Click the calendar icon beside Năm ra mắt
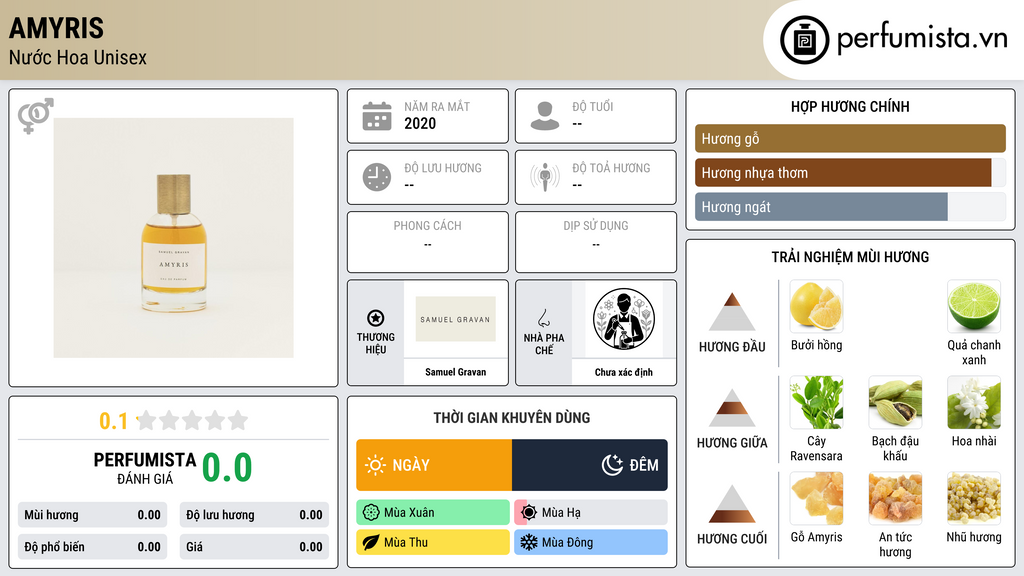This screenshot has height=576, width=1024. tap(377, 116)
